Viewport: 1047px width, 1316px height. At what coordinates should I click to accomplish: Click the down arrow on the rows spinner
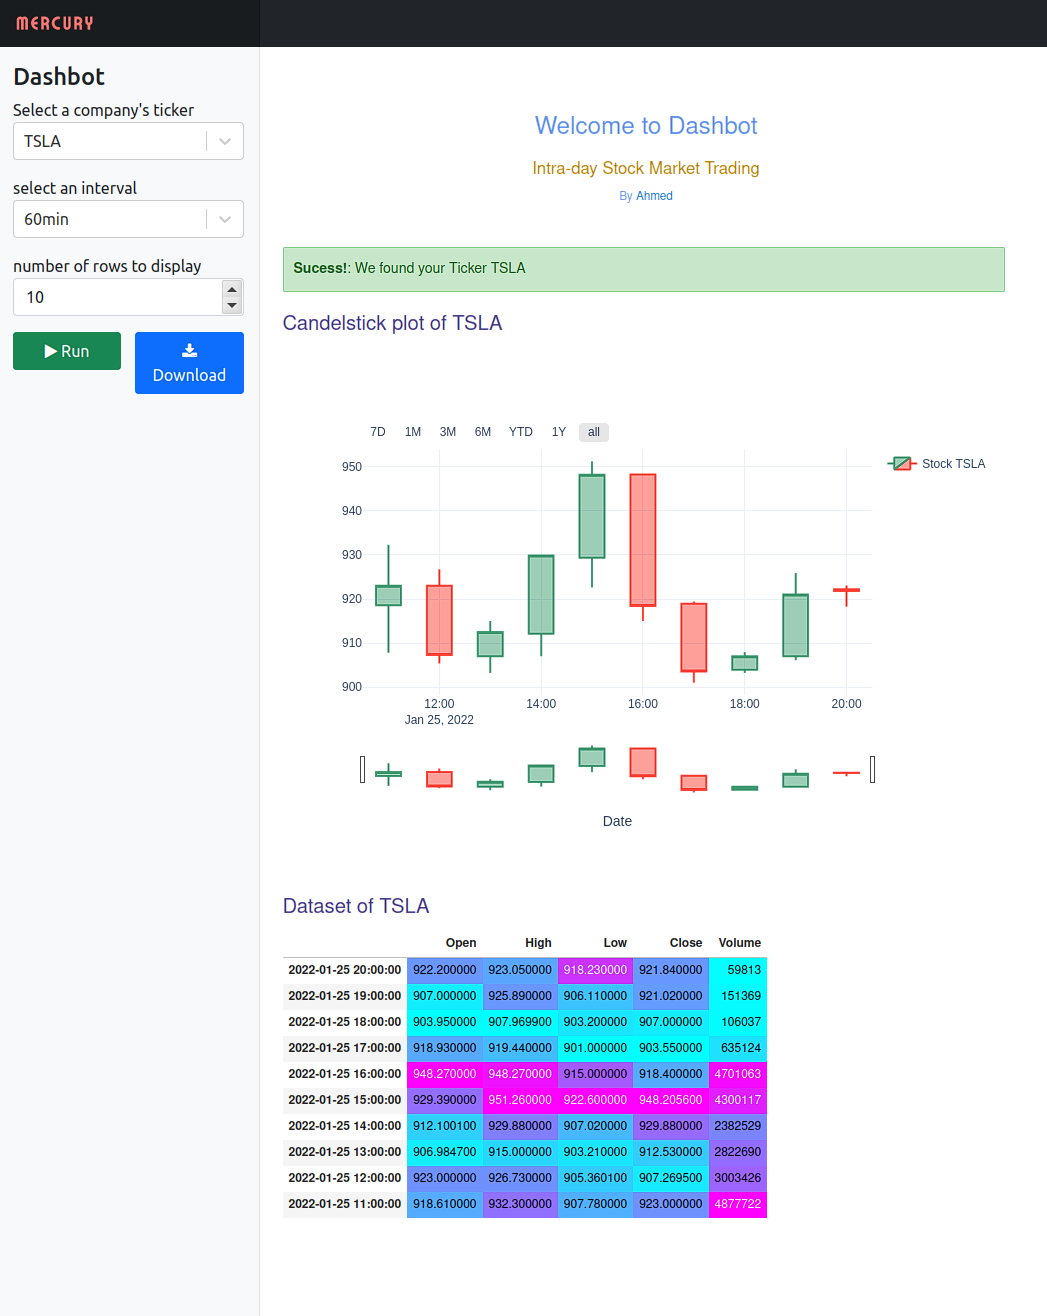tap(231, 305)
